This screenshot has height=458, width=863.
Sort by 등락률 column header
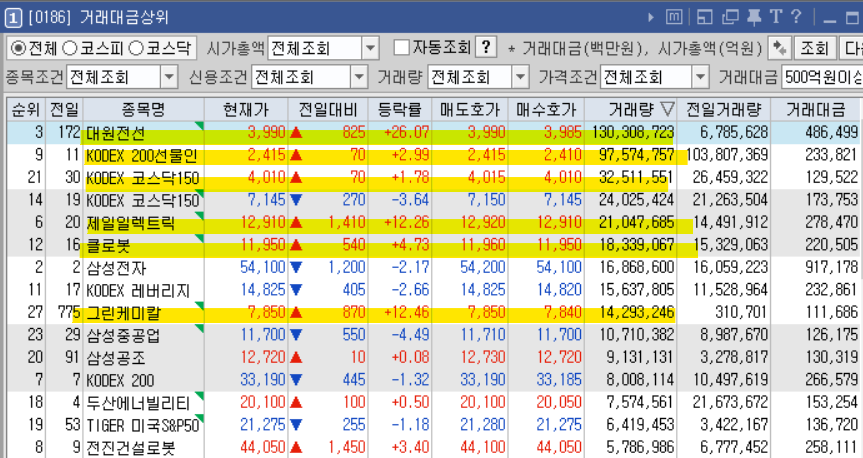(400, 110)
